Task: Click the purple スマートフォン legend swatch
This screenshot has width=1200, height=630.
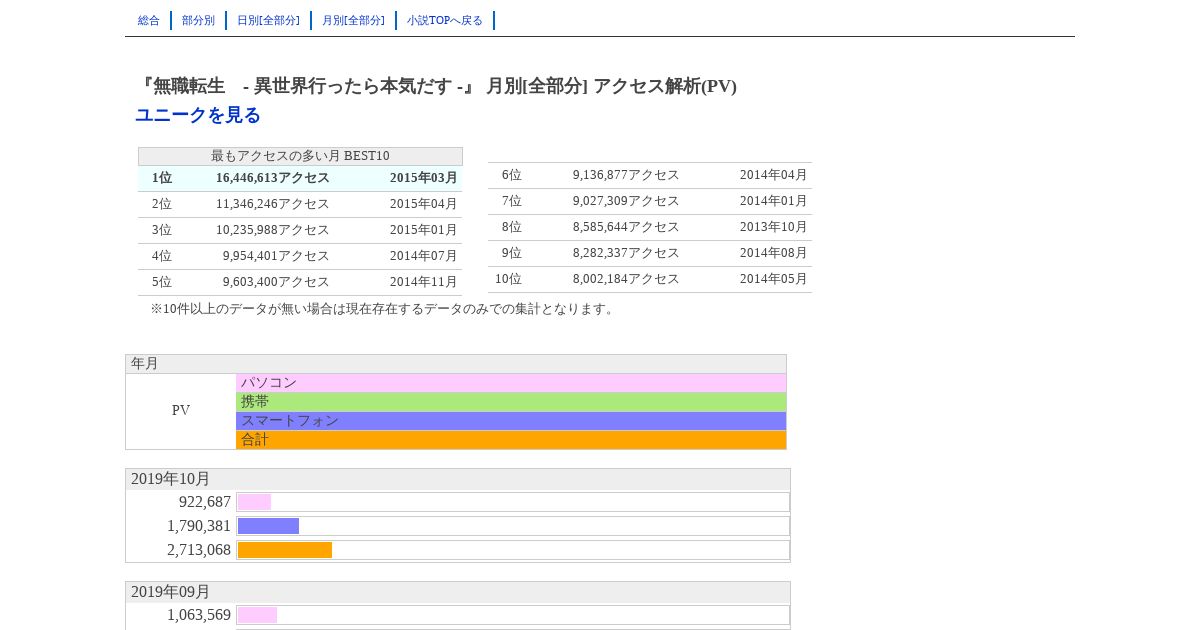Action: 511,421
